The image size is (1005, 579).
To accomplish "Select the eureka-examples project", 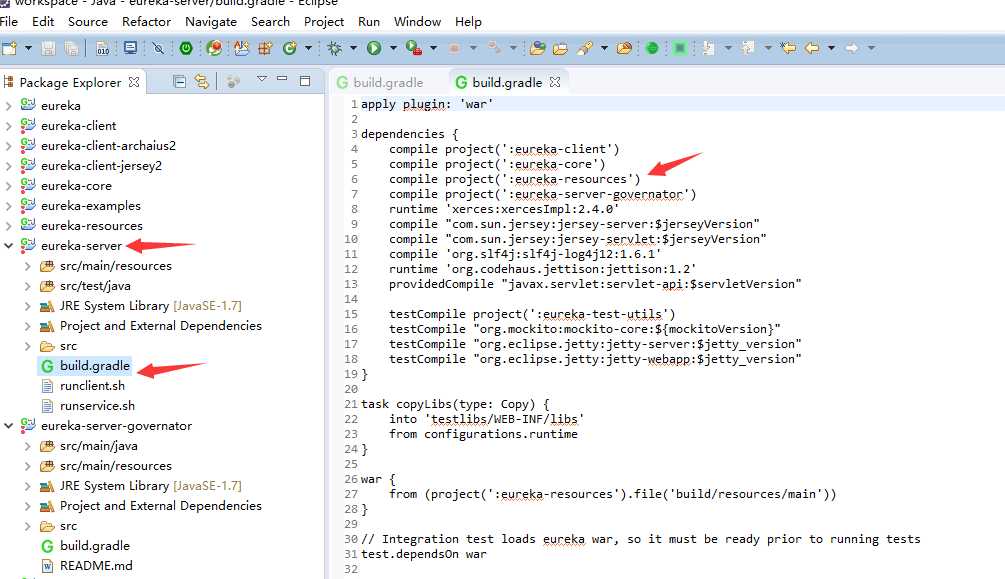I will point(90,206).
